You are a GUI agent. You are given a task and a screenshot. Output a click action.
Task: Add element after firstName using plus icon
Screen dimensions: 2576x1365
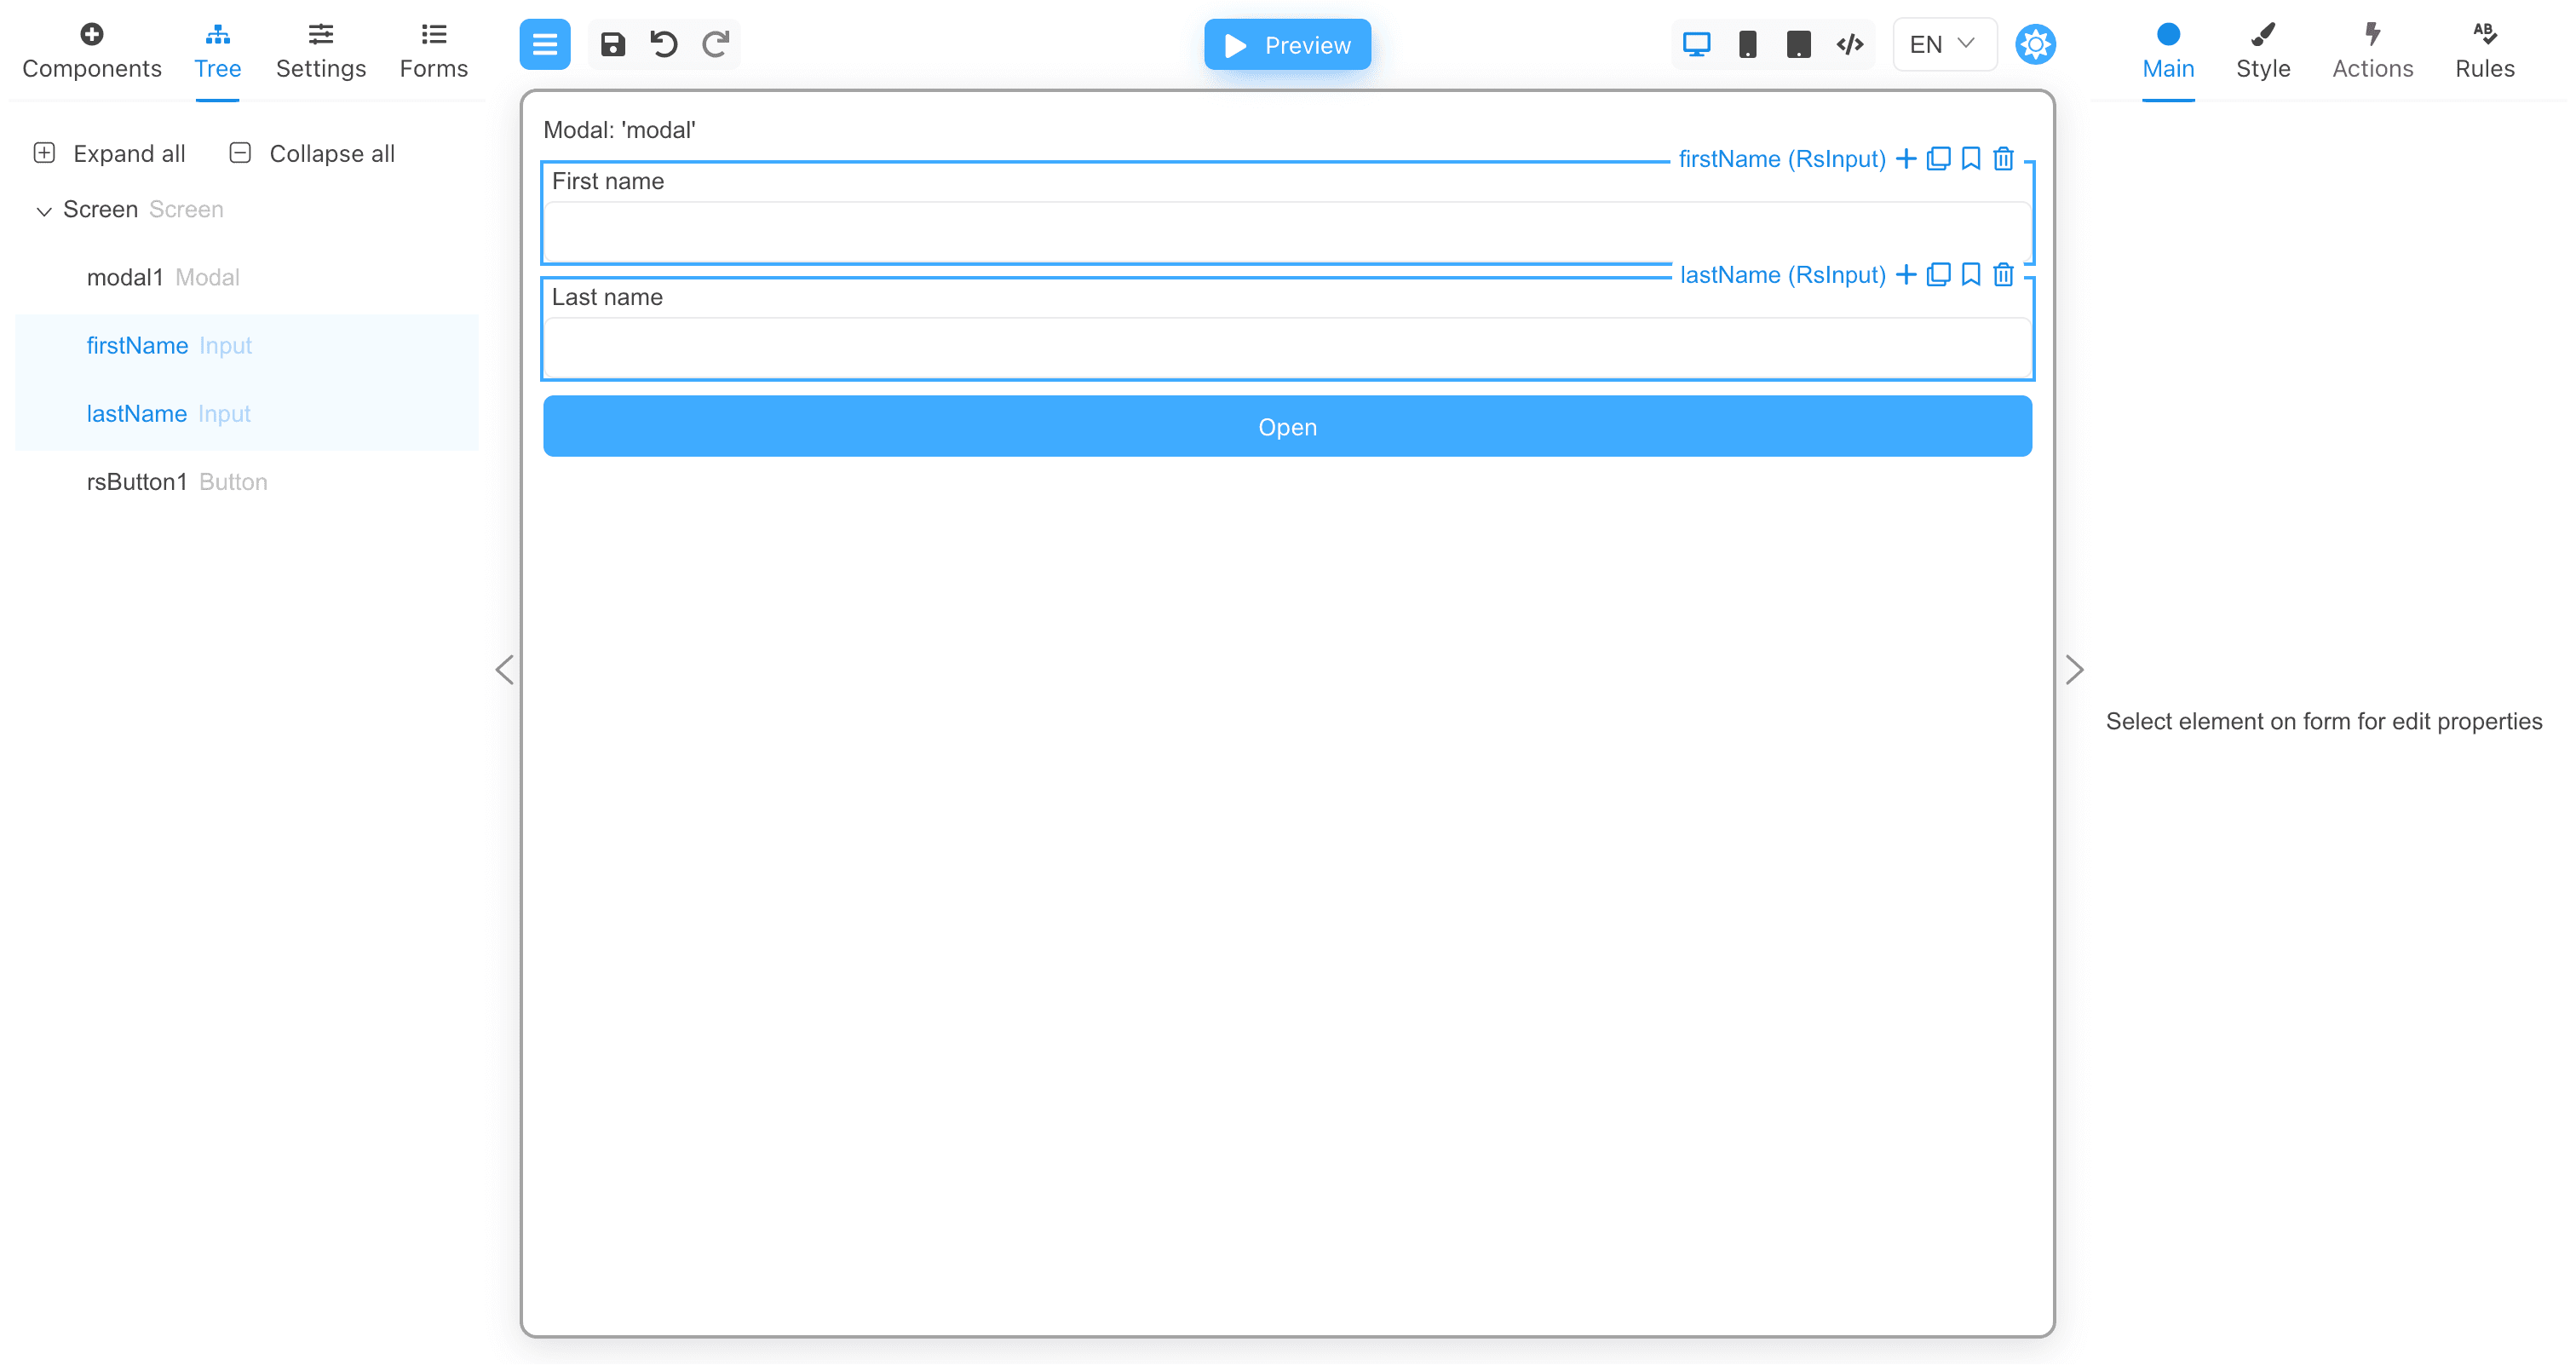point(1906,158)
